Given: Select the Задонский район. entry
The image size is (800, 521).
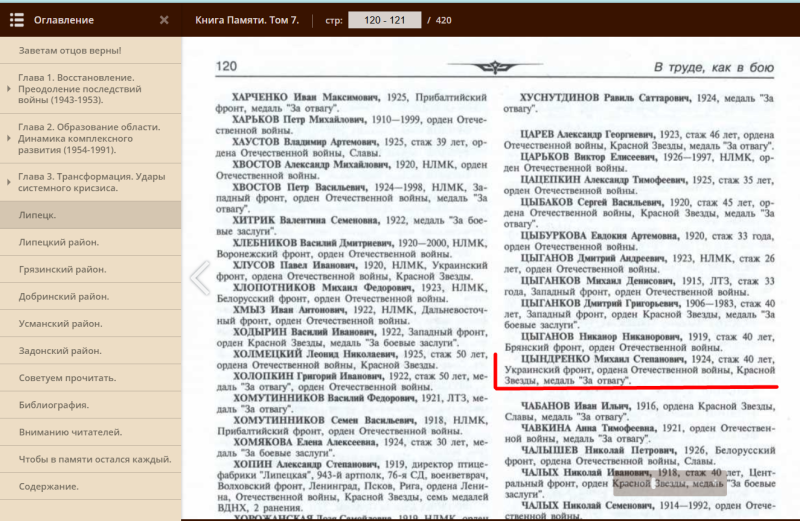Looking at the screenshot, I should click(90, 350).
